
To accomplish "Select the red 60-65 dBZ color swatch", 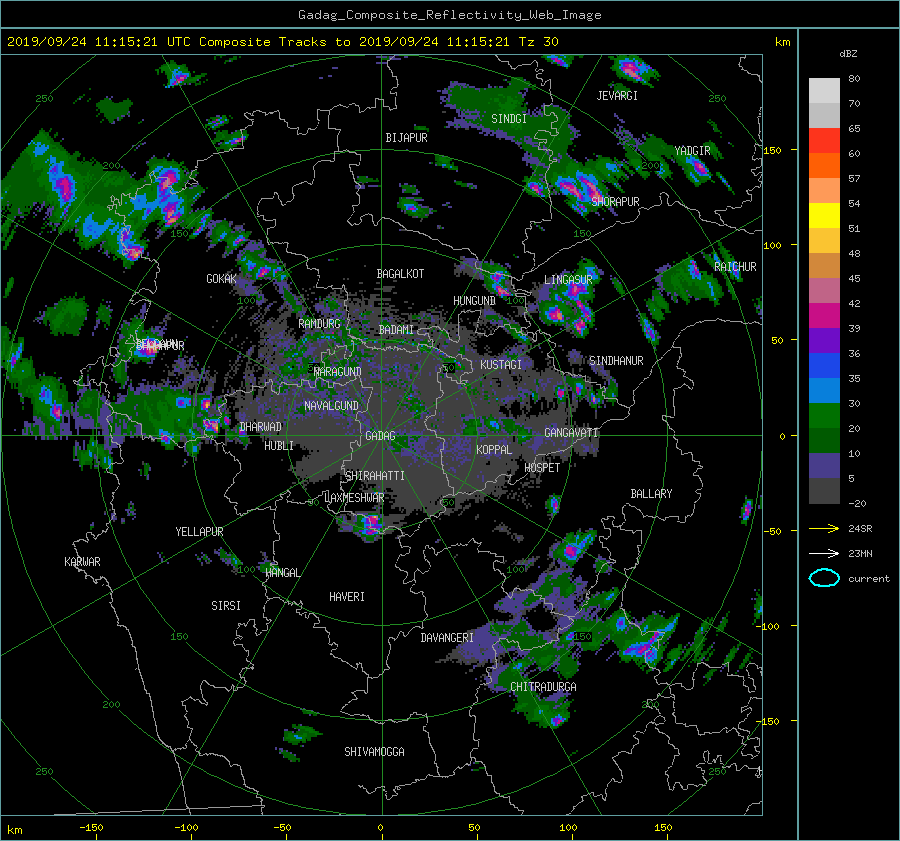I will coord(824,141).
